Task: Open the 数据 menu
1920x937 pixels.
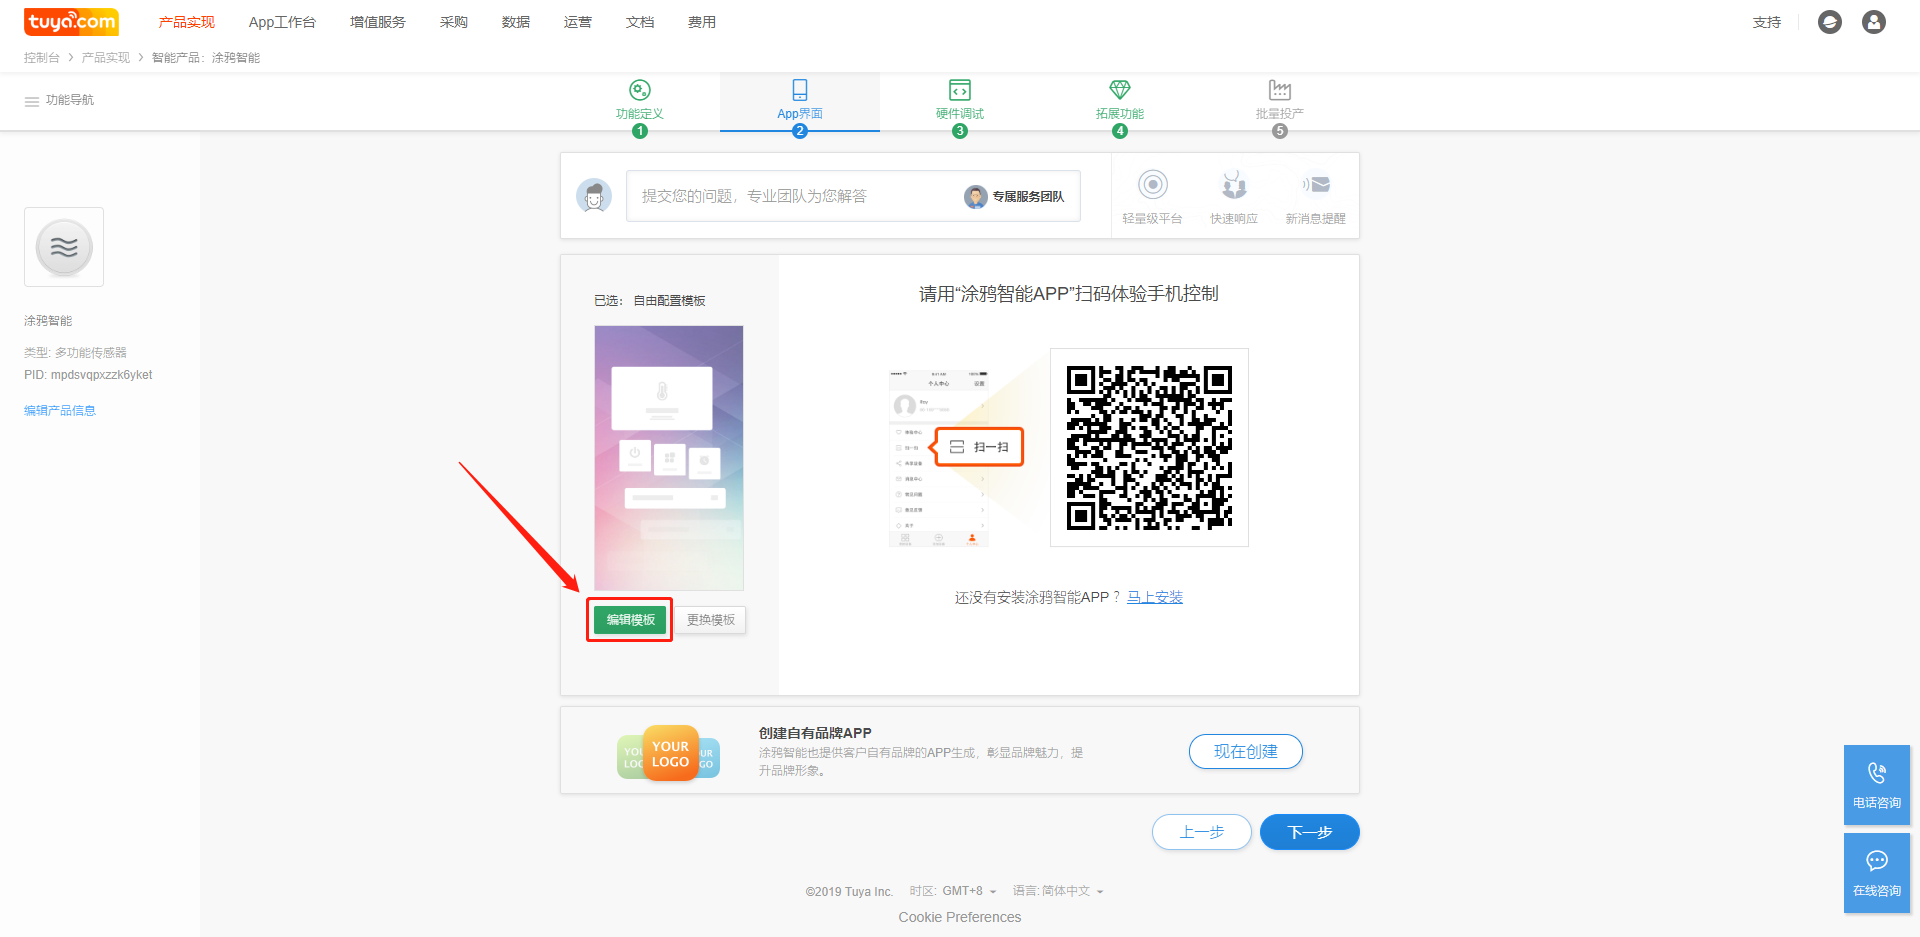Action: (516, 22)
